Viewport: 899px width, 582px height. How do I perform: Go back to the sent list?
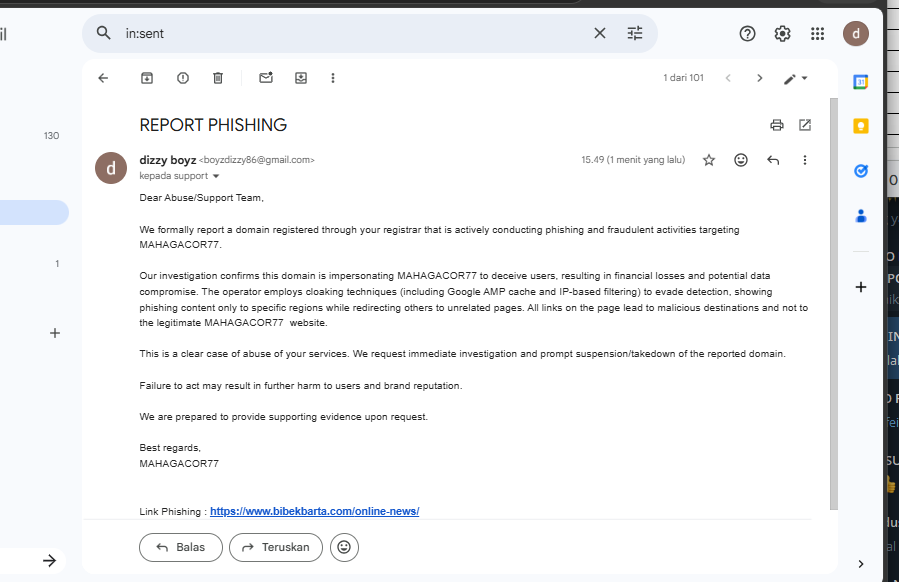tap(103, 78)
